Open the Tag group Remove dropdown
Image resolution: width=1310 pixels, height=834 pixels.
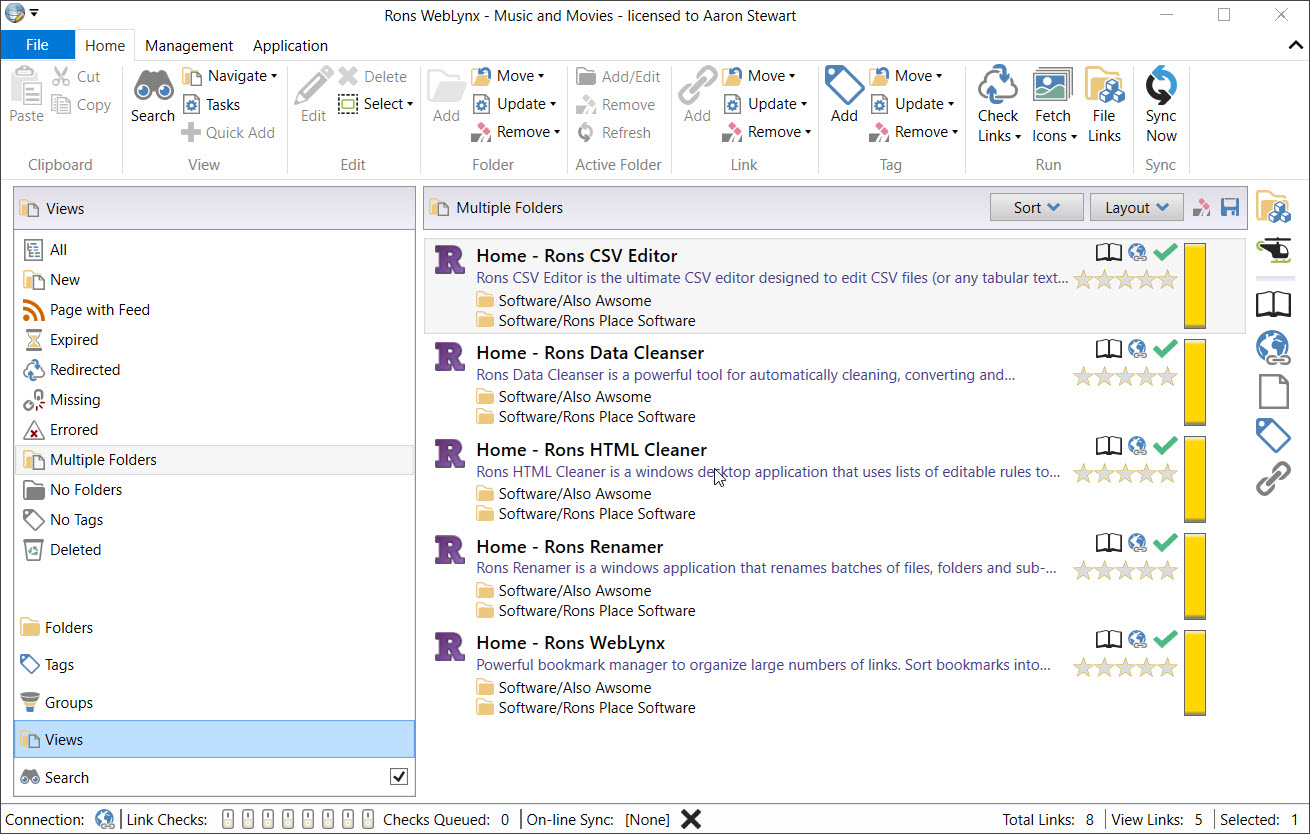point(914,132)
